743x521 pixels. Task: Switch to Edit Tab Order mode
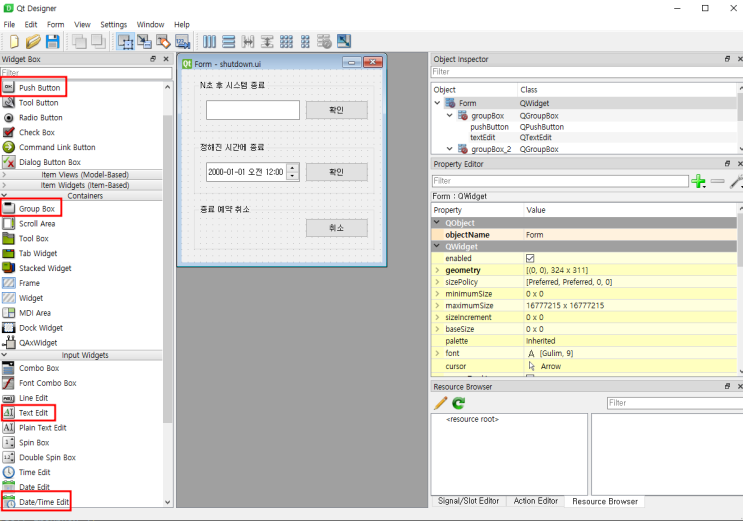click(182, 41)
